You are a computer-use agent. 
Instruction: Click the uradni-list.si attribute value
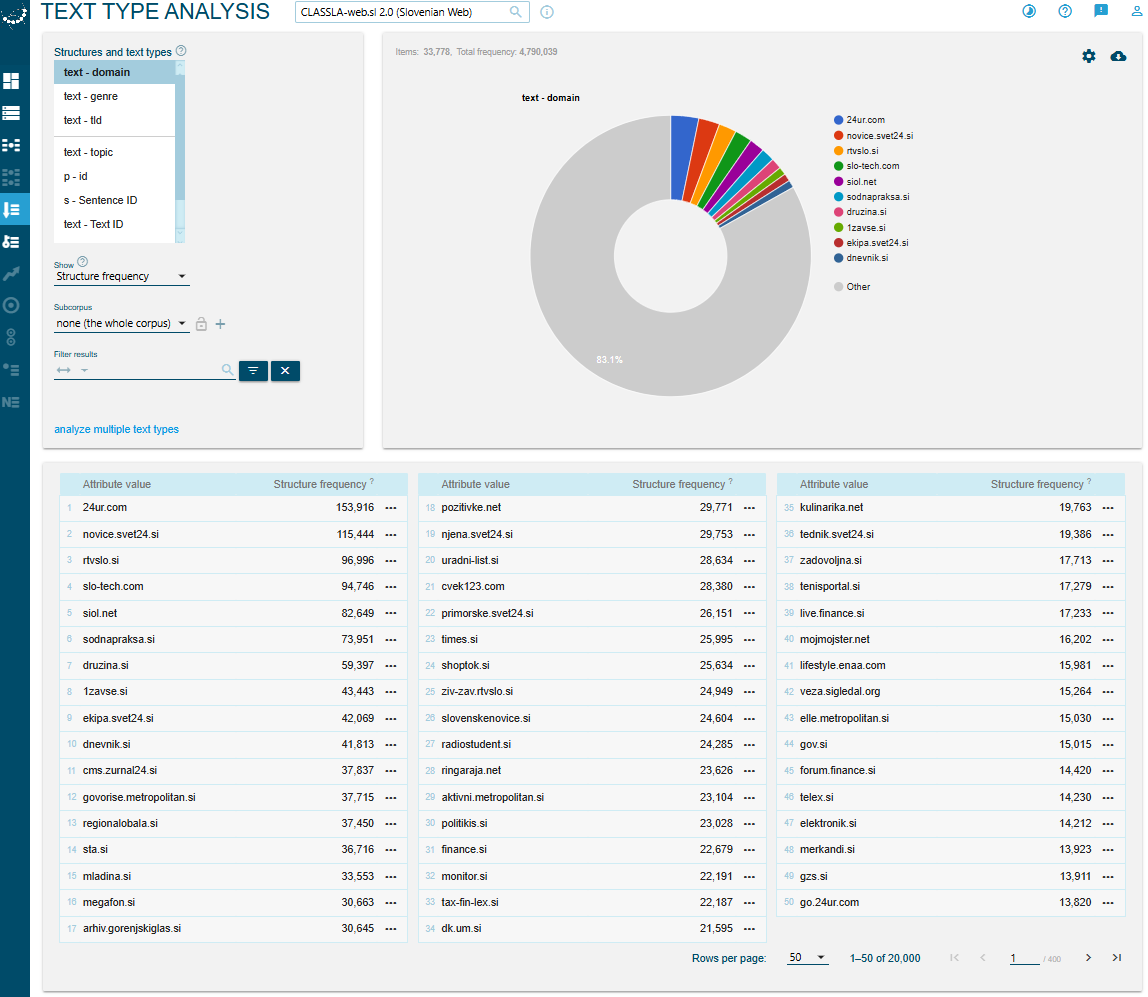click(470, 561)
